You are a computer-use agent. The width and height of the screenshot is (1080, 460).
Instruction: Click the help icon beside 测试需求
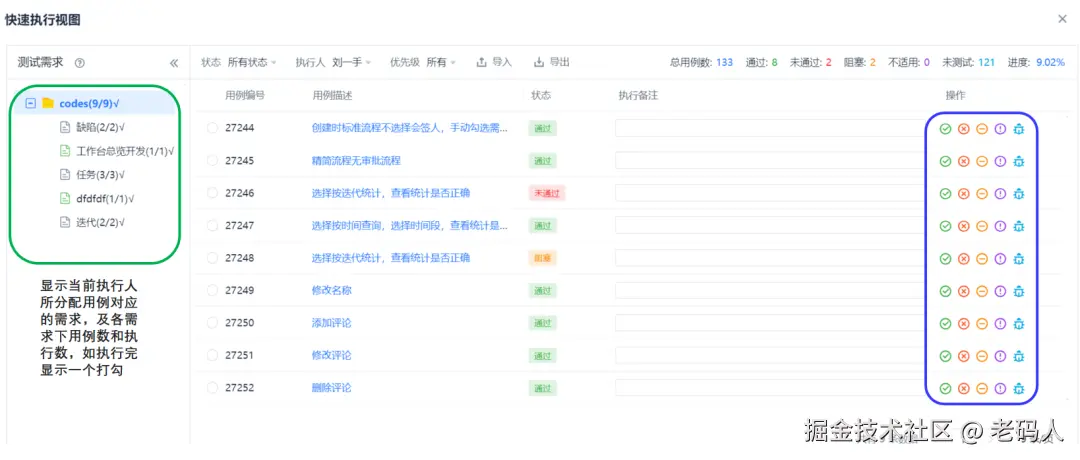[x=79, y=63]
